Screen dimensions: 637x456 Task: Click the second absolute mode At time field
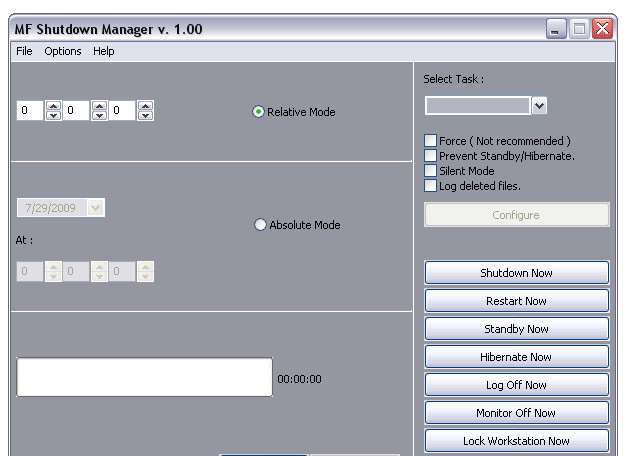[76, 271]
